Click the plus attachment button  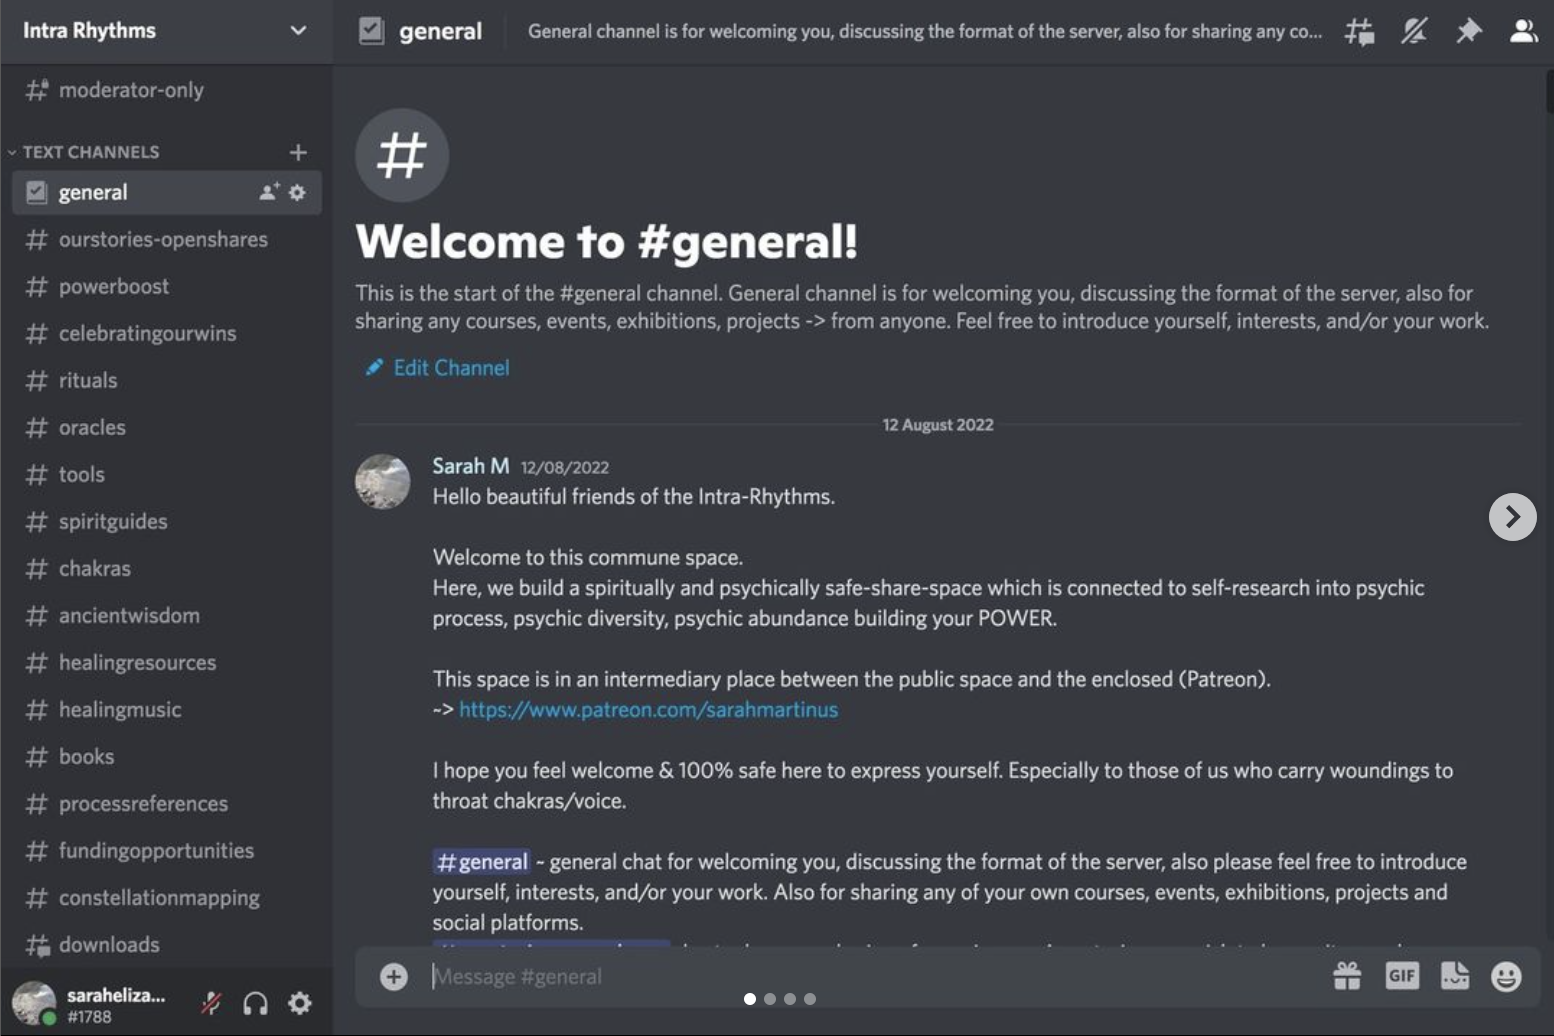pos(394,976)
